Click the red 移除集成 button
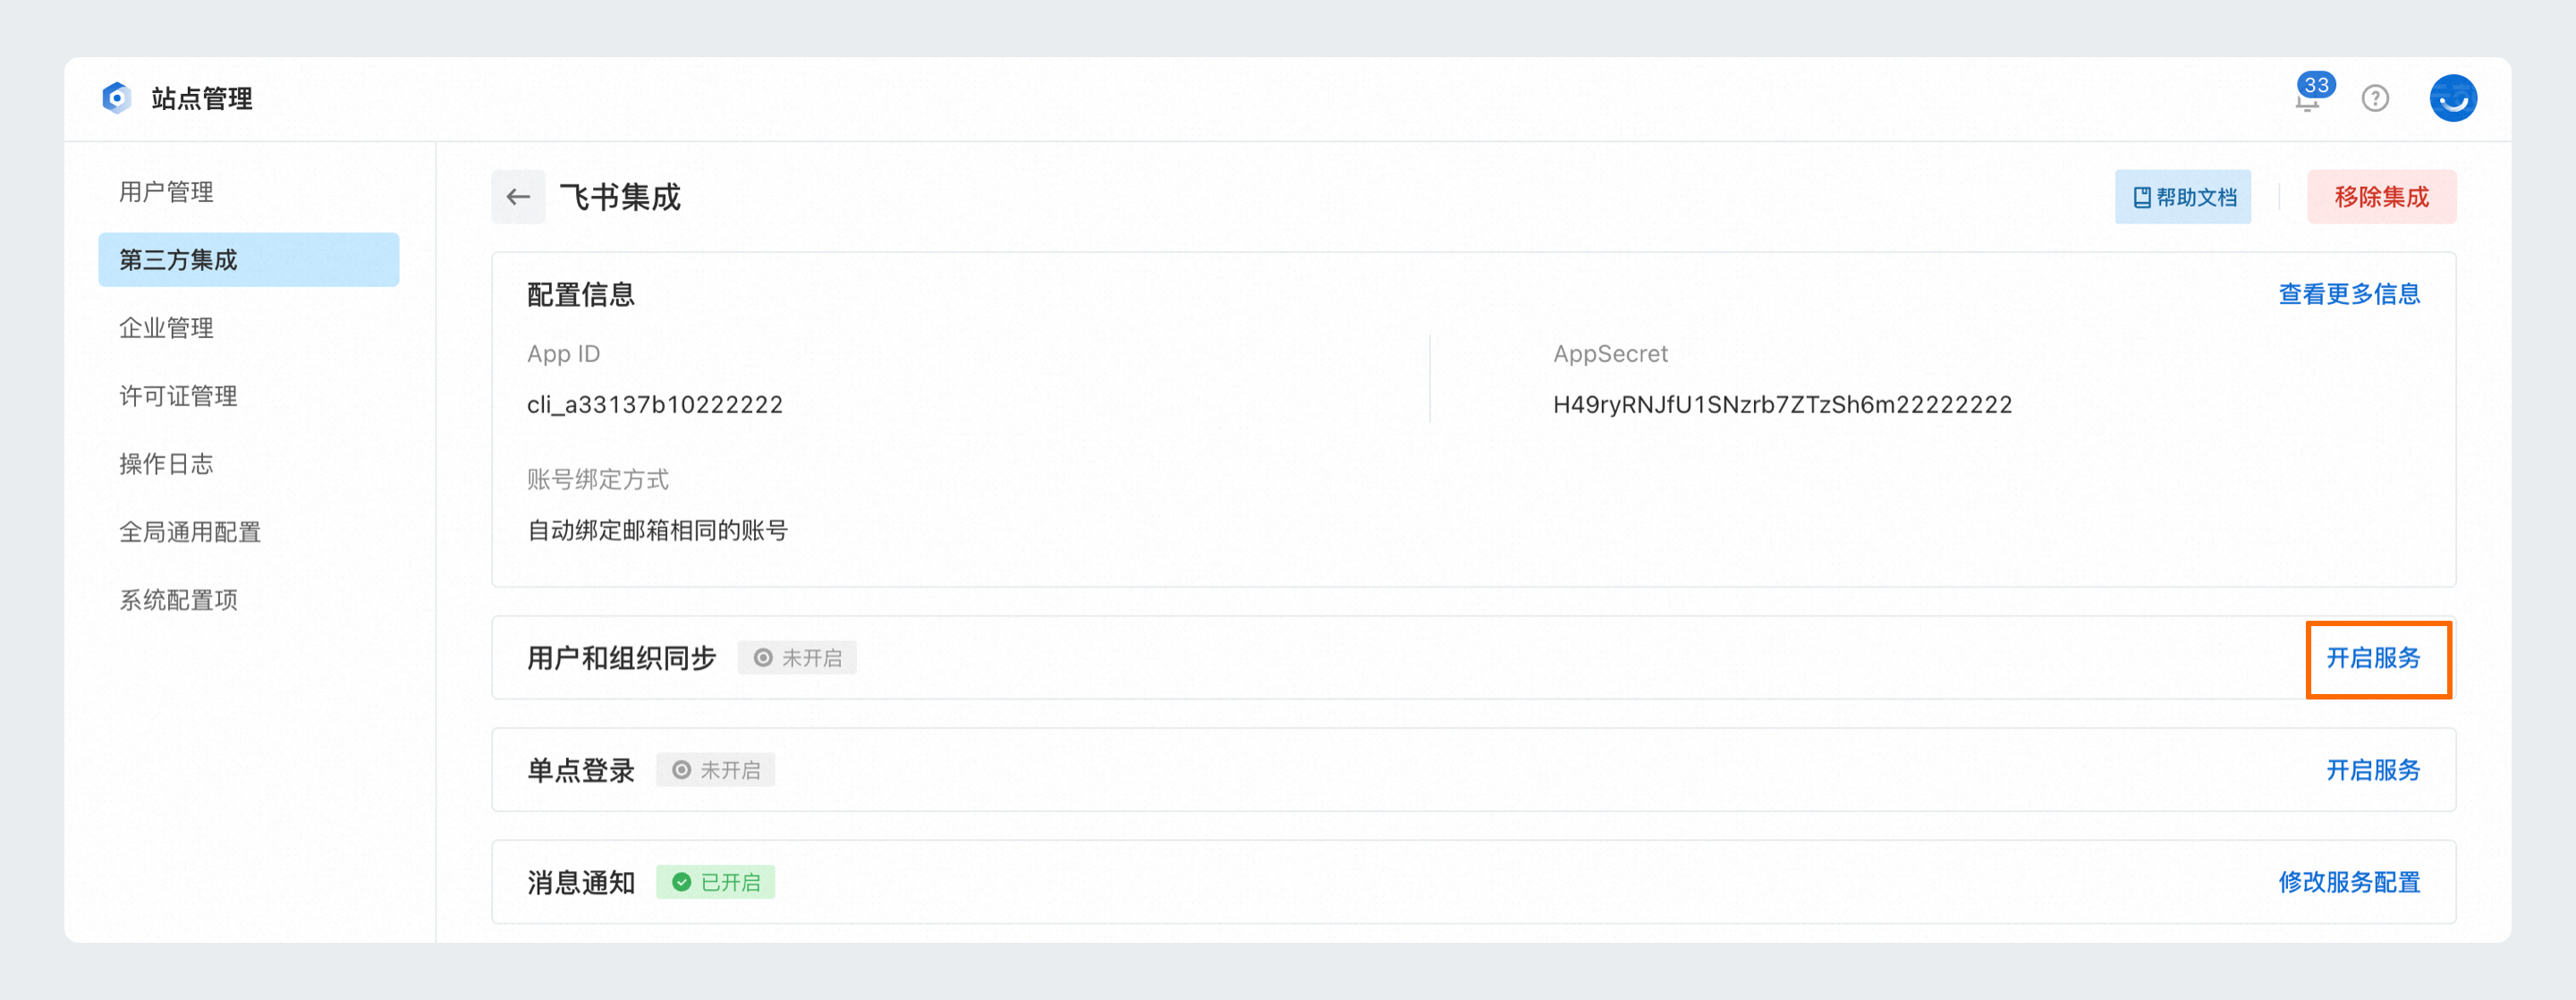This screenshot has width=2576, height=1000. click(x=2381, y=197)
